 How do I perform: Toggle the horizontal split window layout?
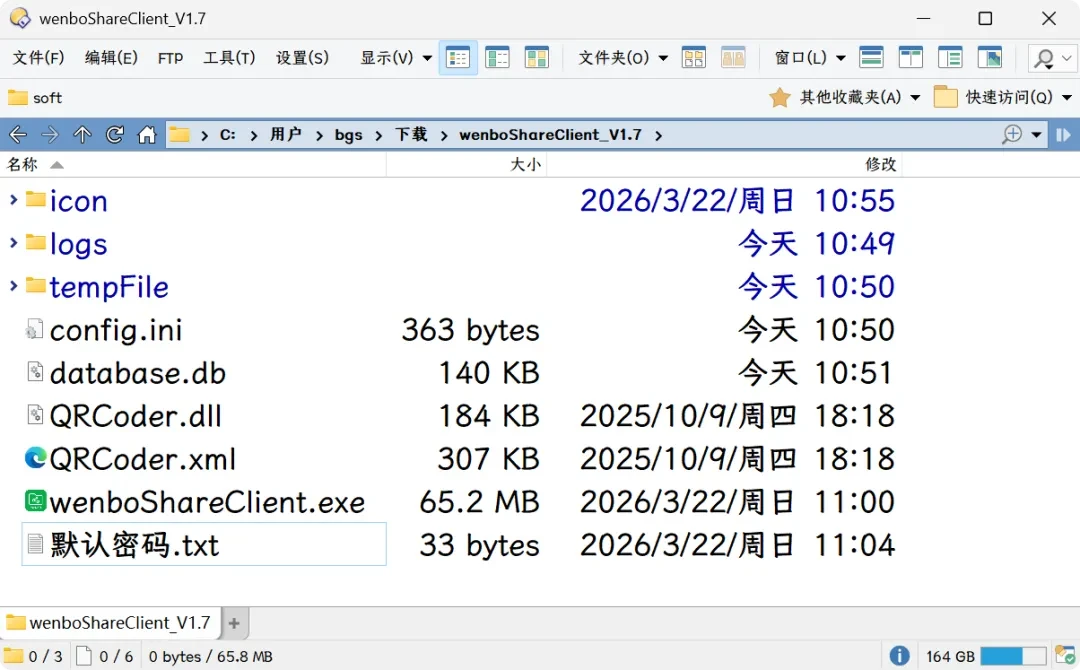point(871,58)
